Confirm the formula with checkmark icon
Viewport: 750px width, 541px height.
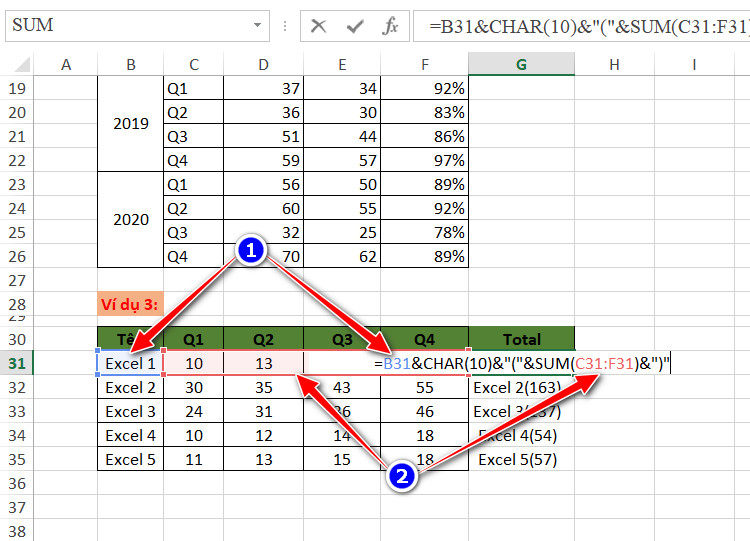click(x=355, y=26)
